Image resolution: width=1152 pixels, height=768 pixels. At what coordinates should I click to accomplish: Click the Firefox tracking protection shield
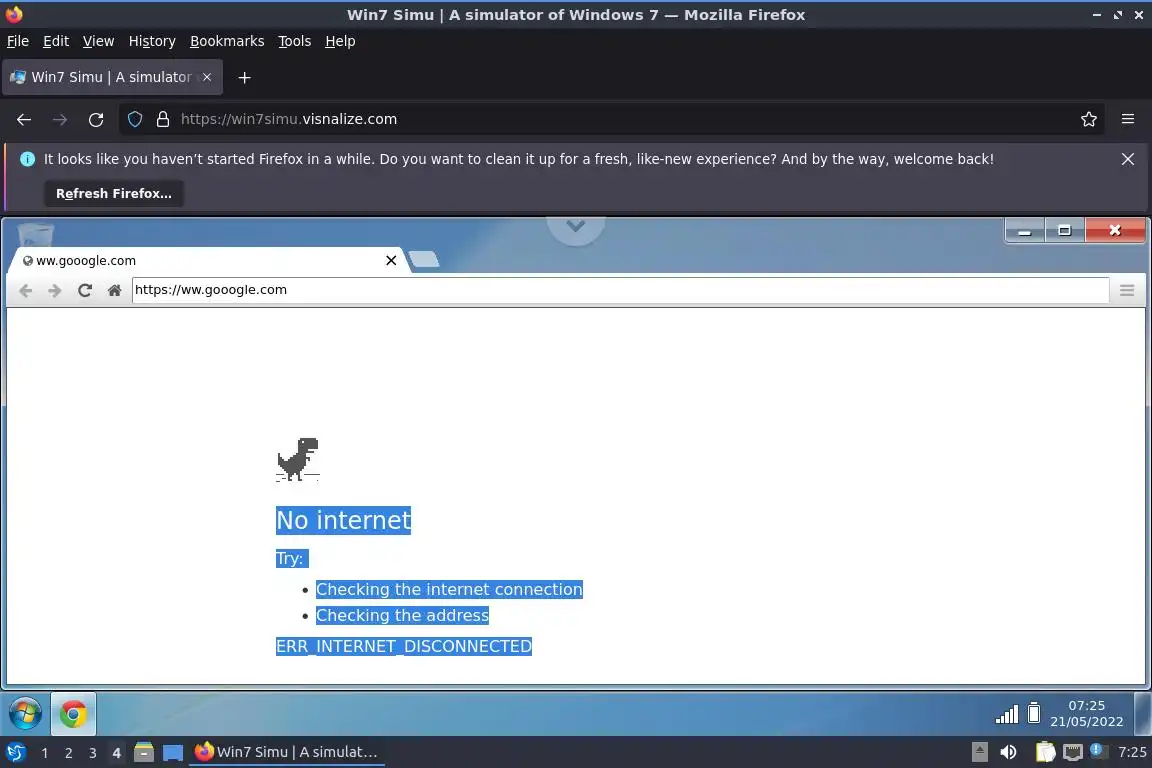click(x=135, y=119)
